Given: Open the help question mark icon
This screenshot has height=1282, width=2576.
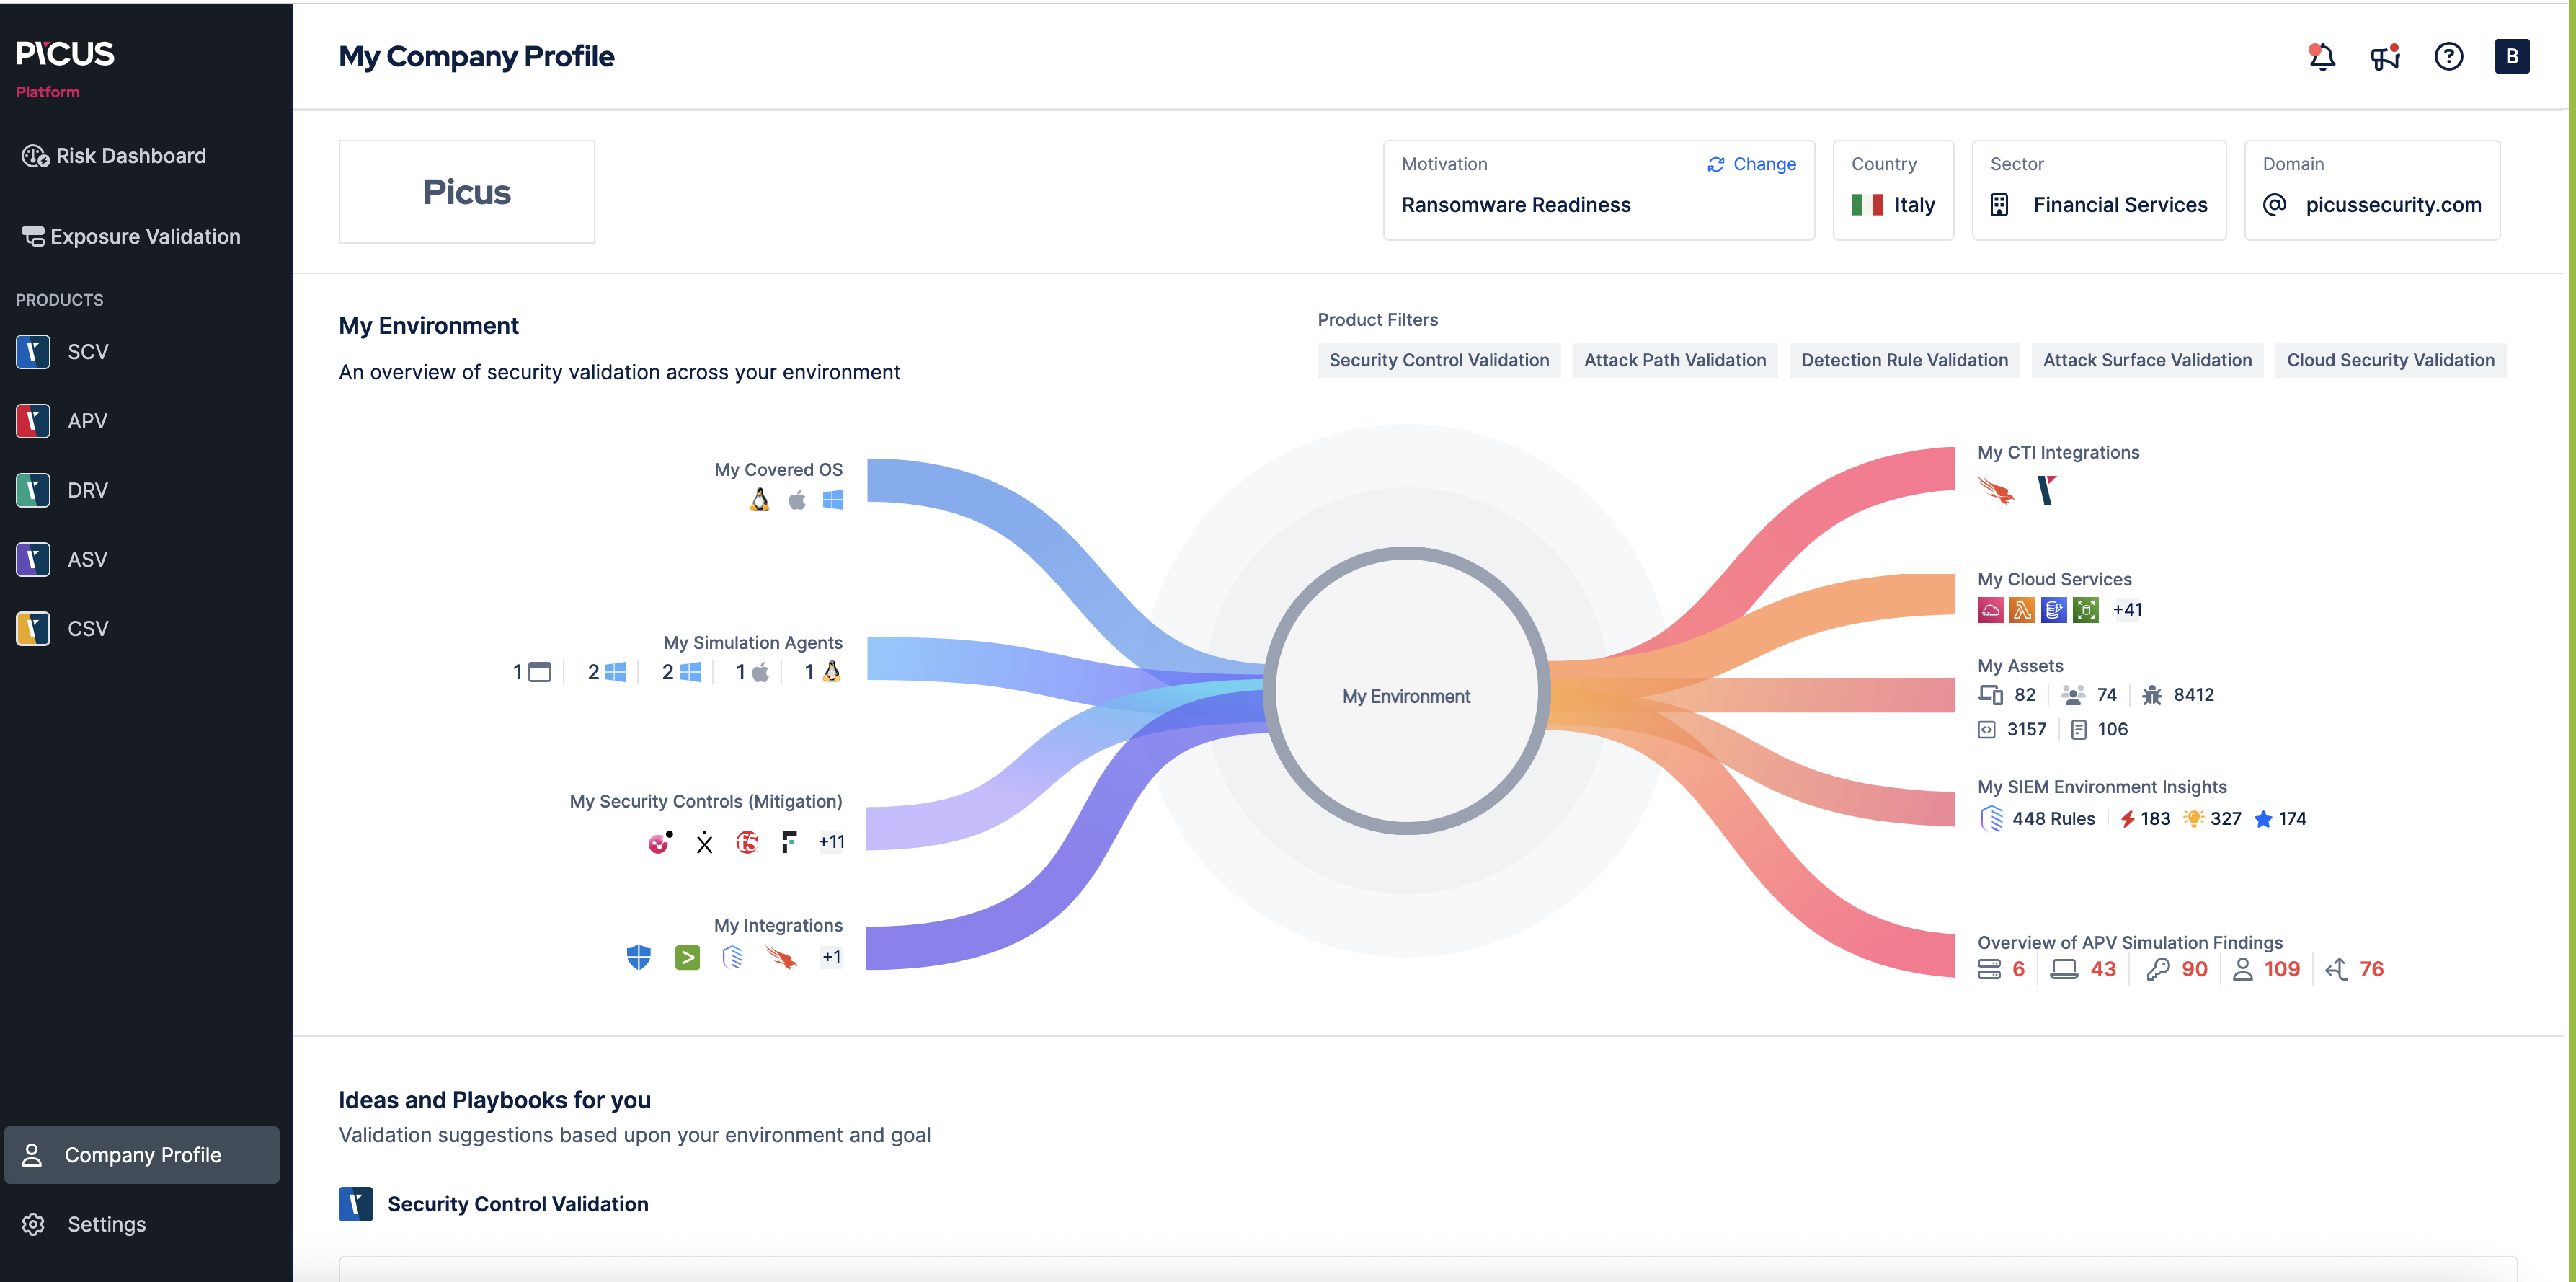Looking at the screenshot, I should 2448,57.
